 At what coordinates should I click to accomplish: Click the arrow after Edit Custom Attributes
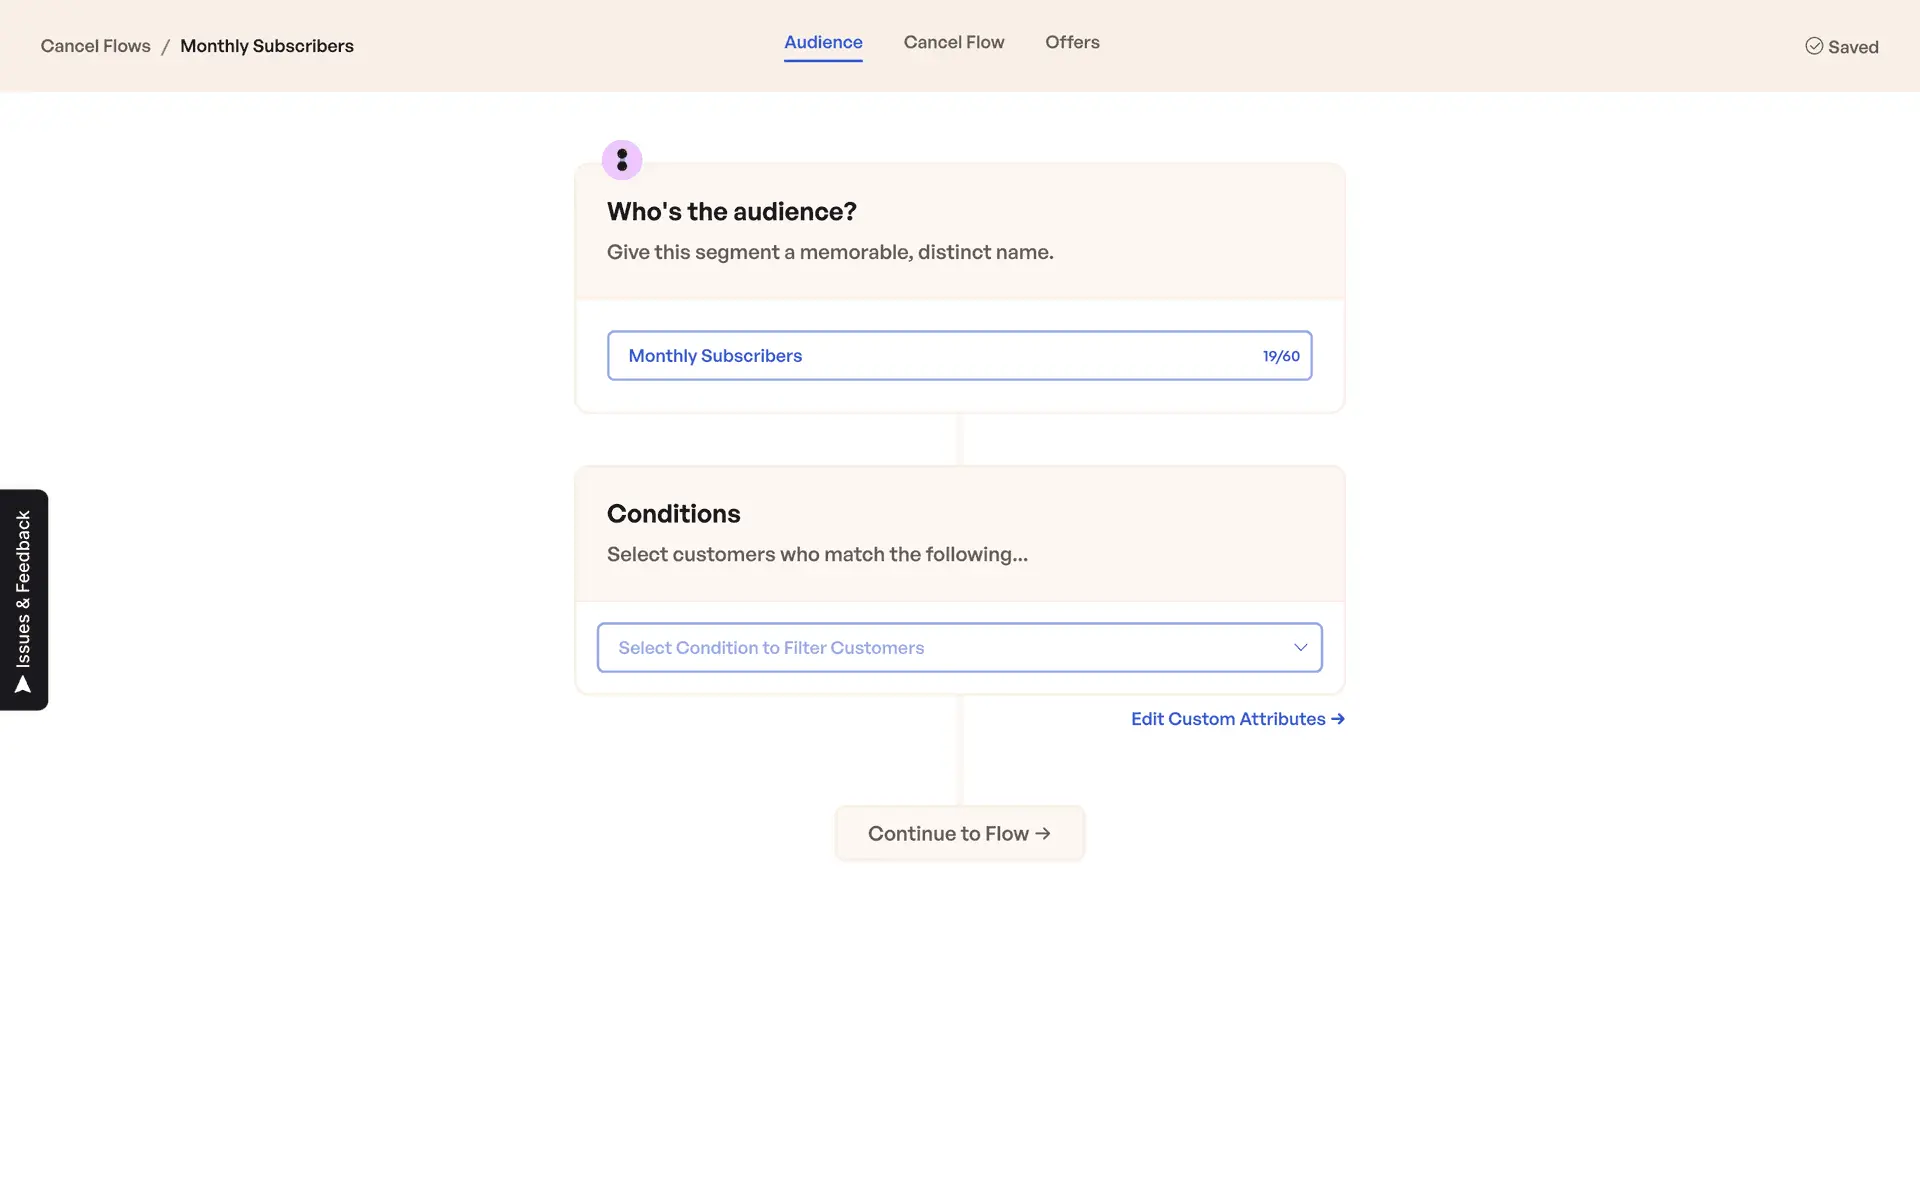[1338, 719]
